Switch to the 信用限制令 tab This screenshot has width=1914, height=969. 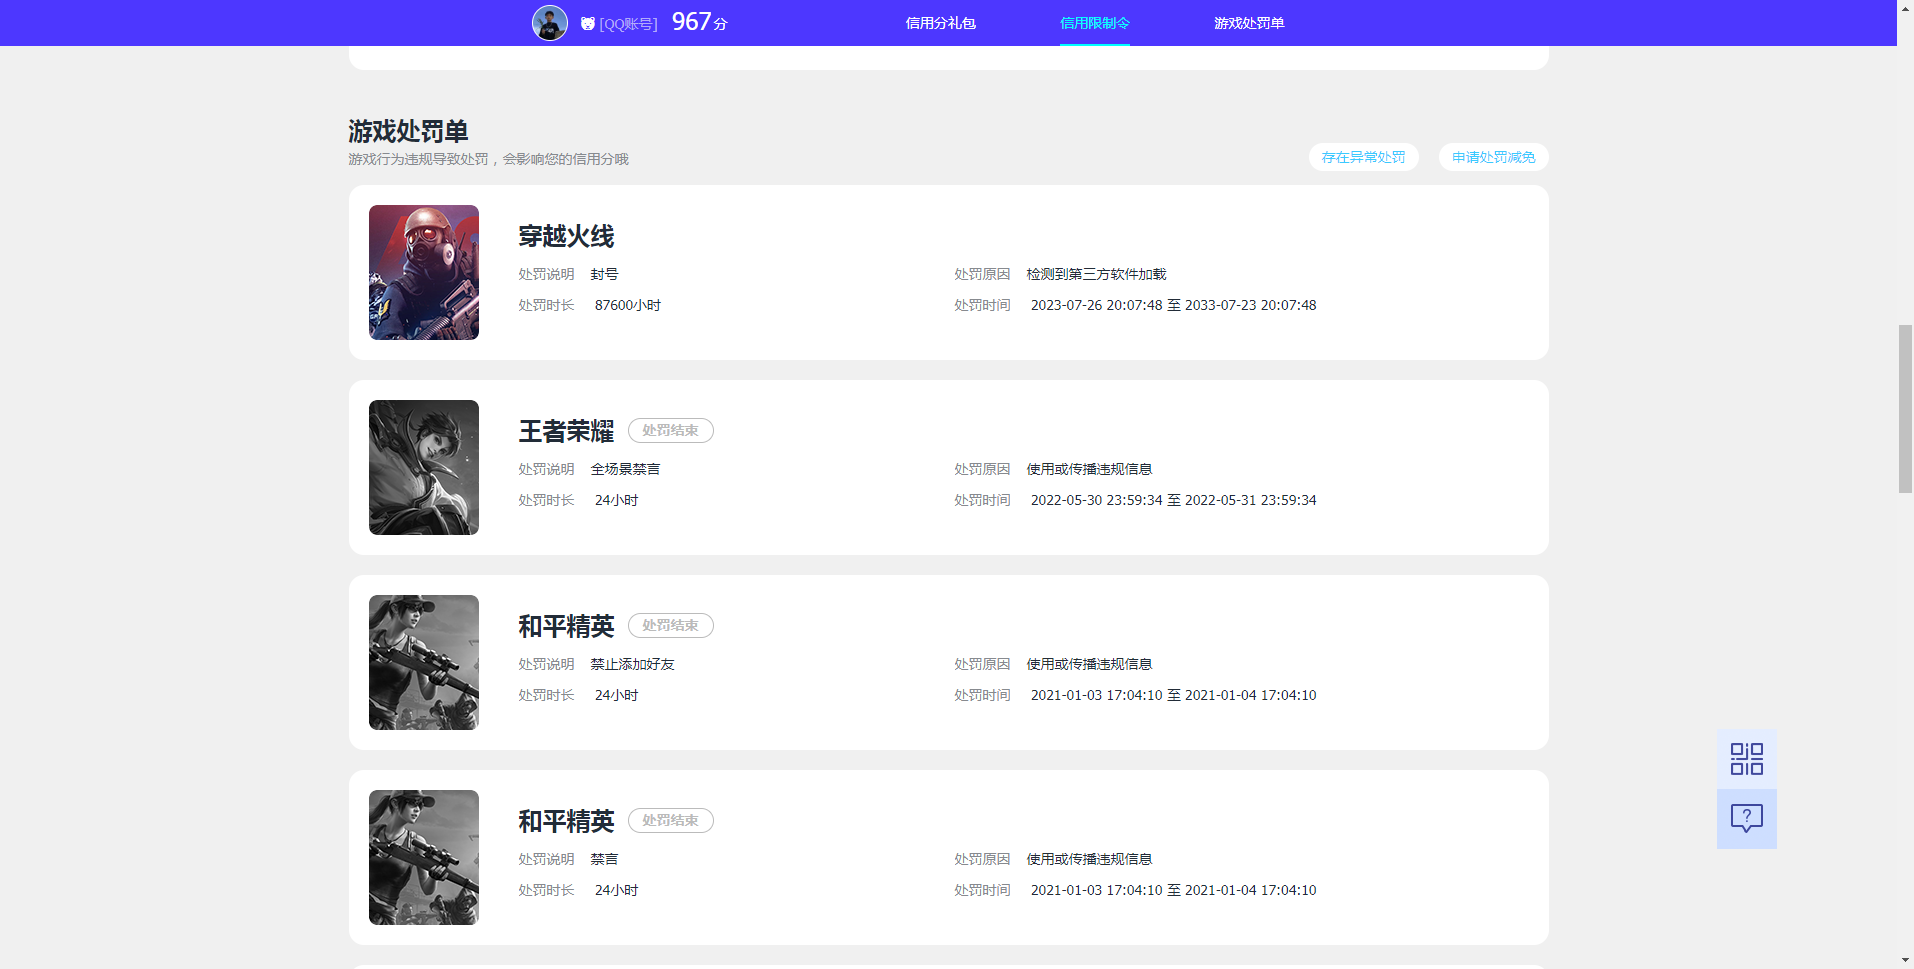click(x=1094, y=23)
